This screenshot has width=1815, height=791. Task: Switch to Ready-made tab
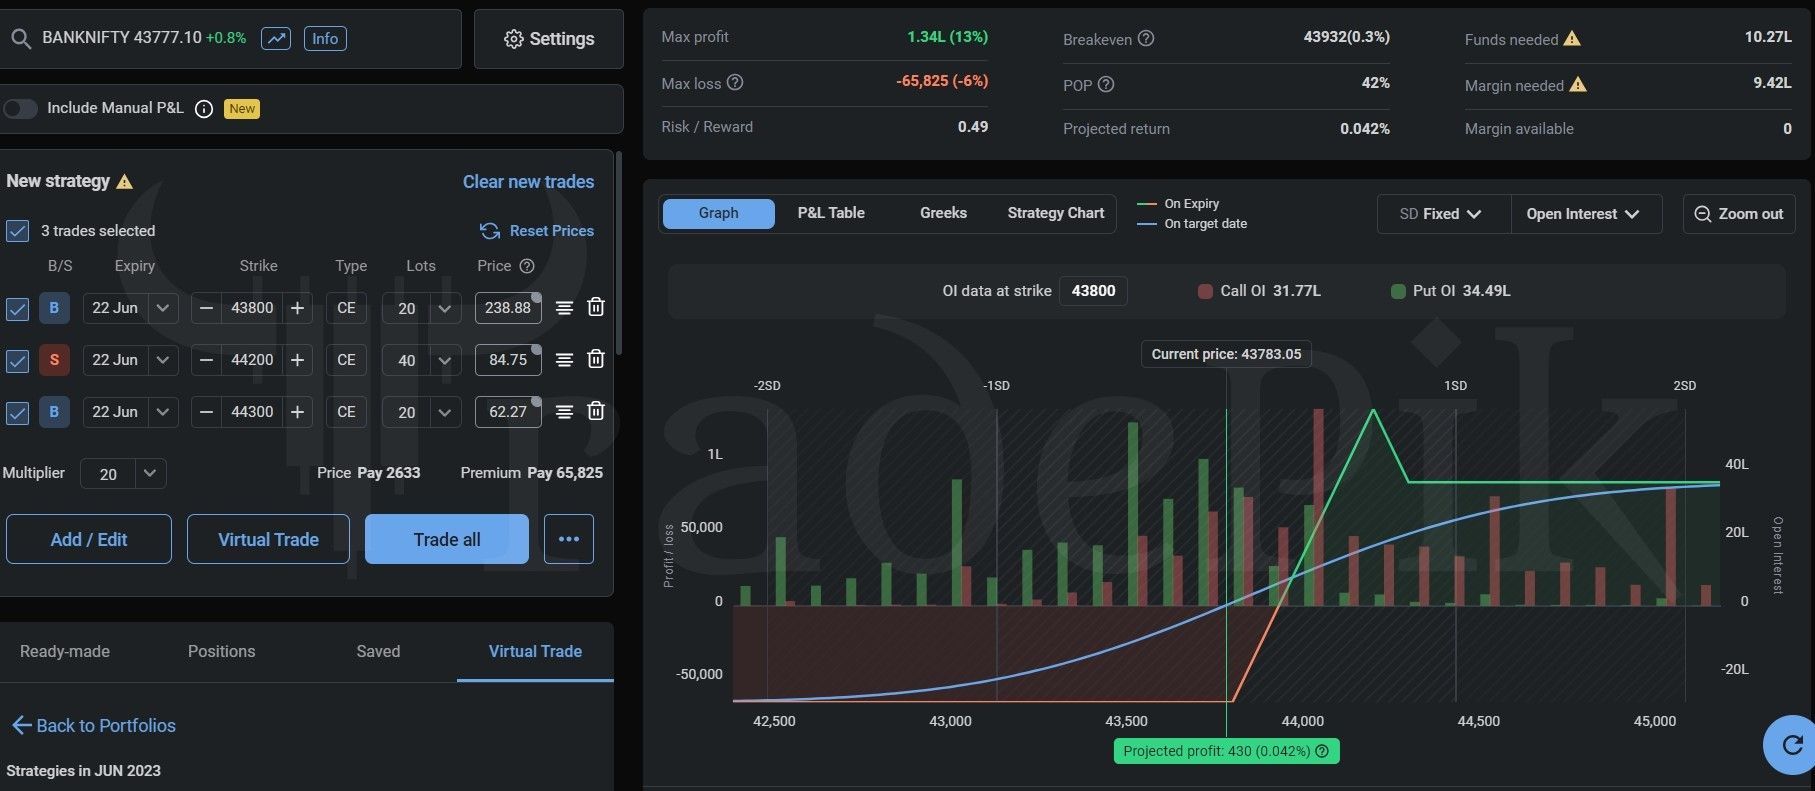(65, 652)
